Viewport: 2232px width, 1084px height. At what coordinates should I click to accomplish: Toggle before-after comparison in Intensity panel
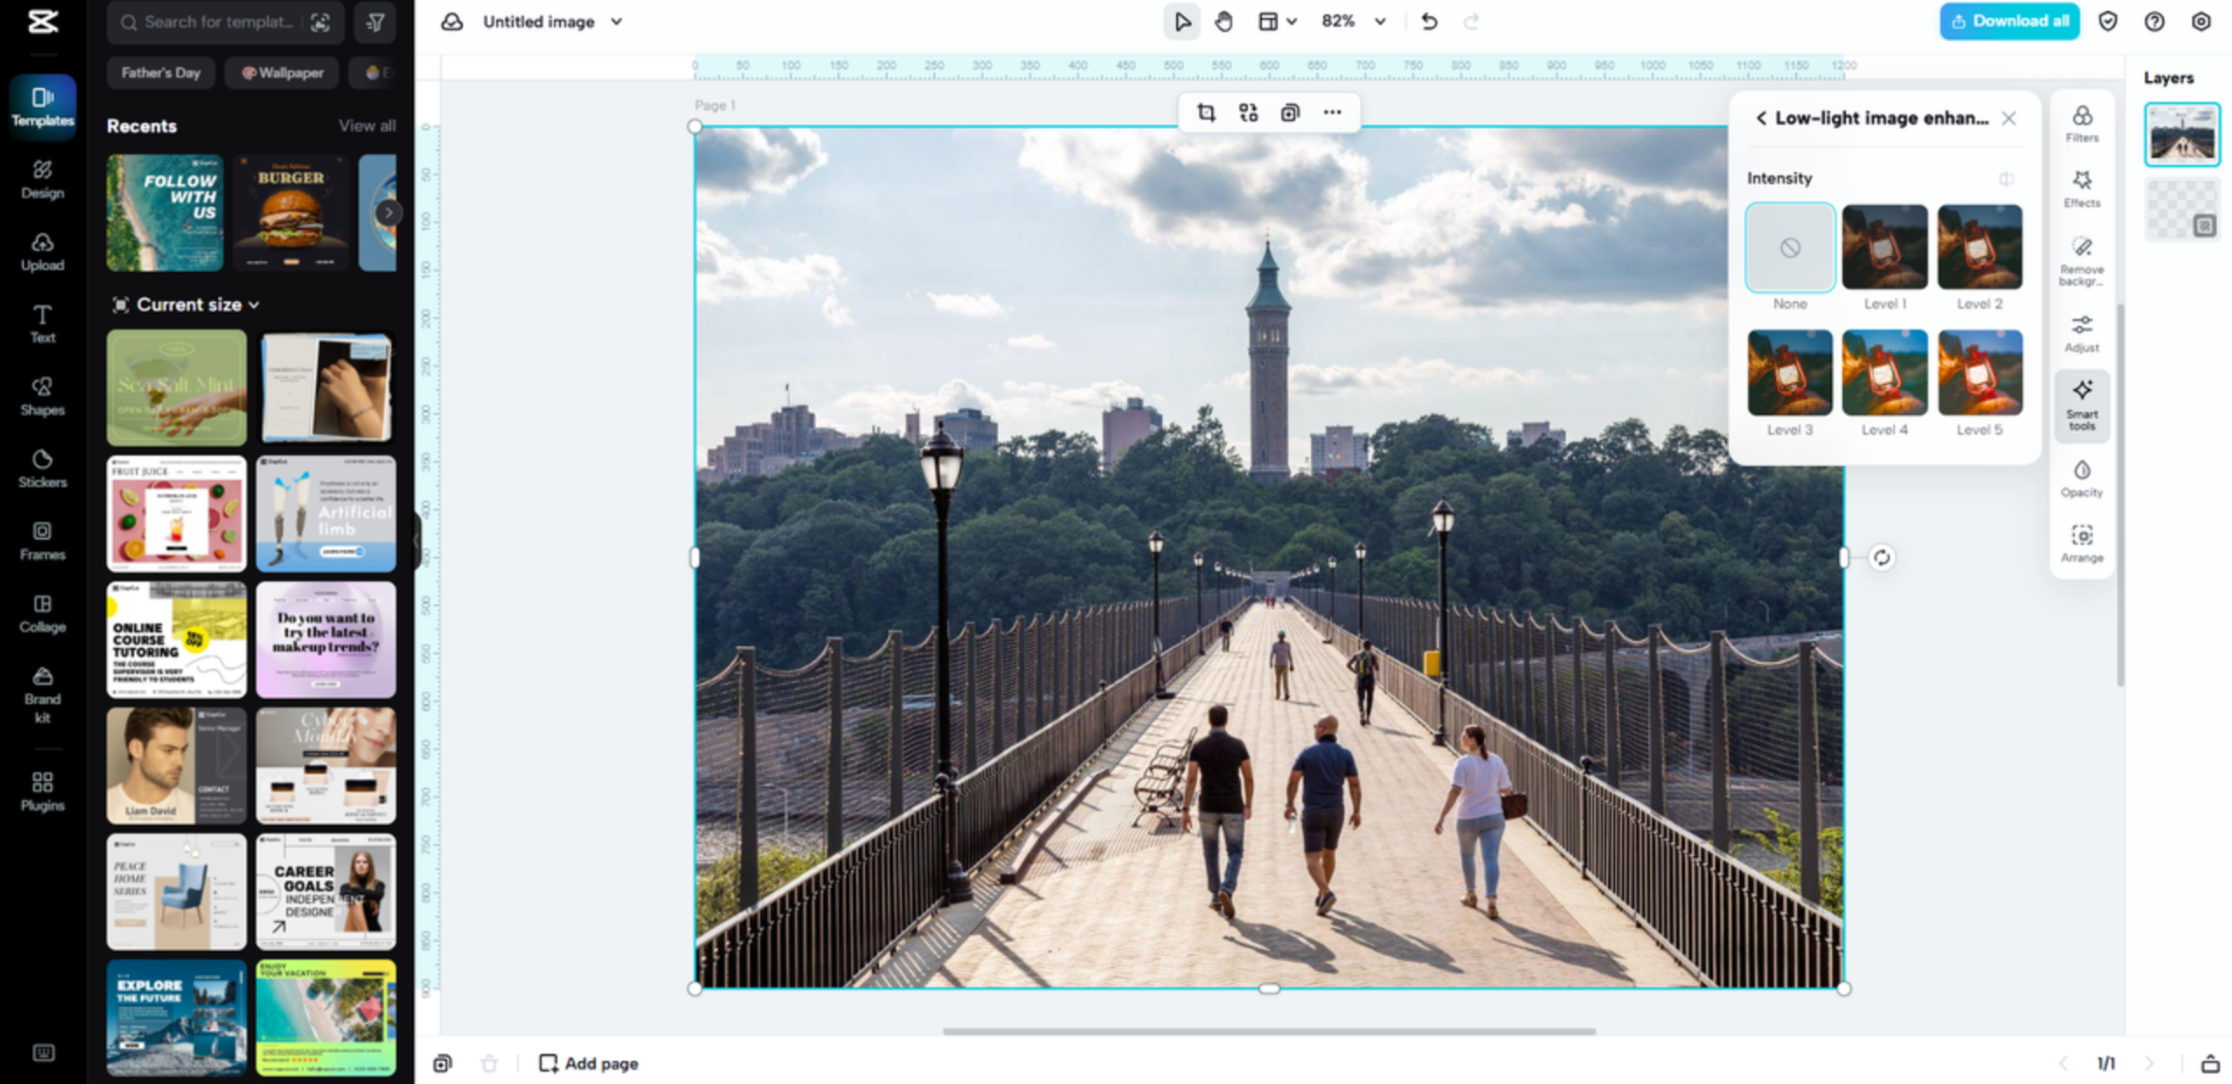[2005, 178]
